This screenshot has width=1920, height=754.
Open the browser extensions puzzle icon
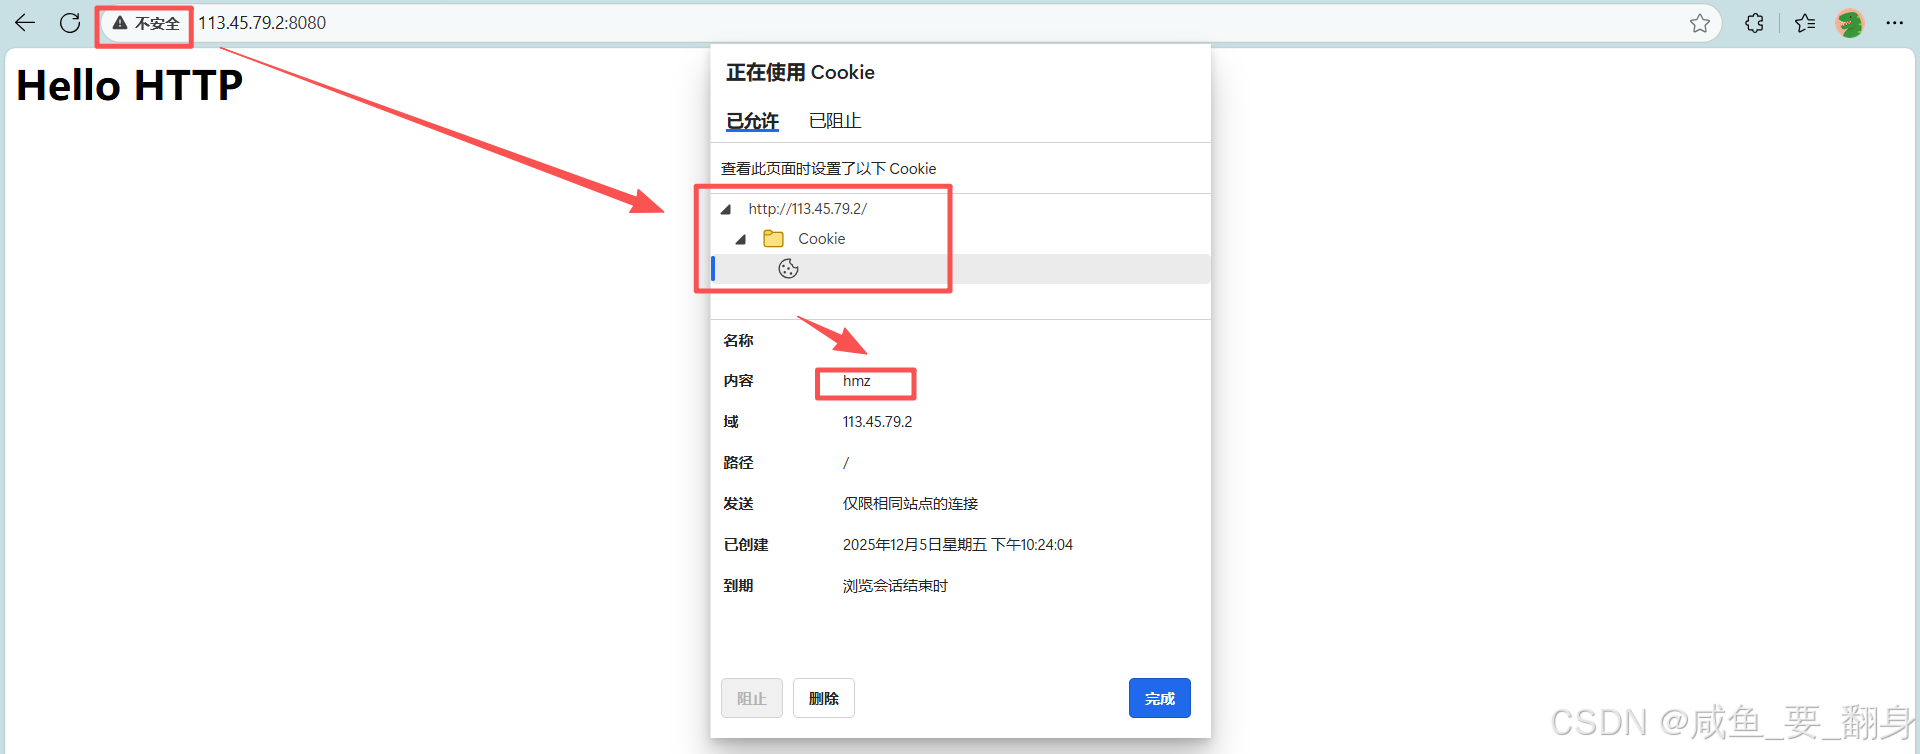pos(1754,23)
